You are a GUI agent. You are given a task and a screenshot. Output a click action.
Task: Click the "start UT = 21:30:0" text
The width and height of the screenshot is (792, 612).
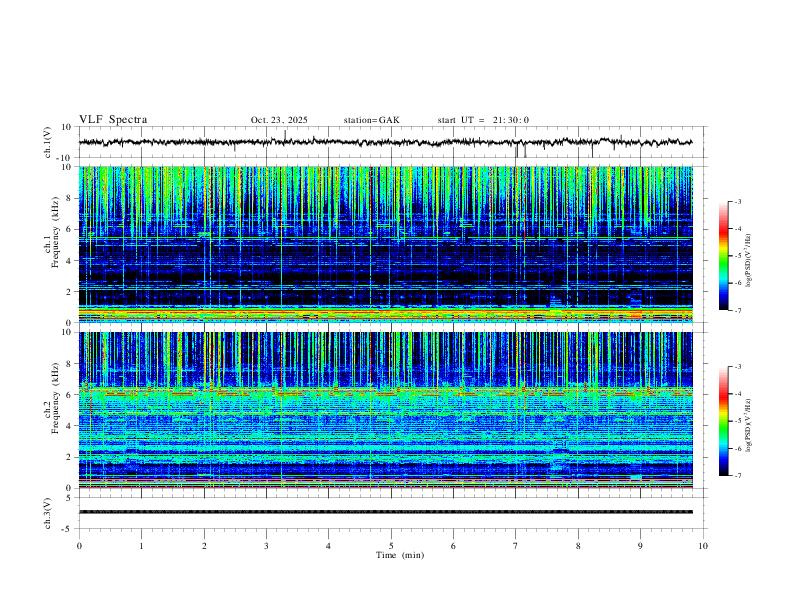(483, 120)
